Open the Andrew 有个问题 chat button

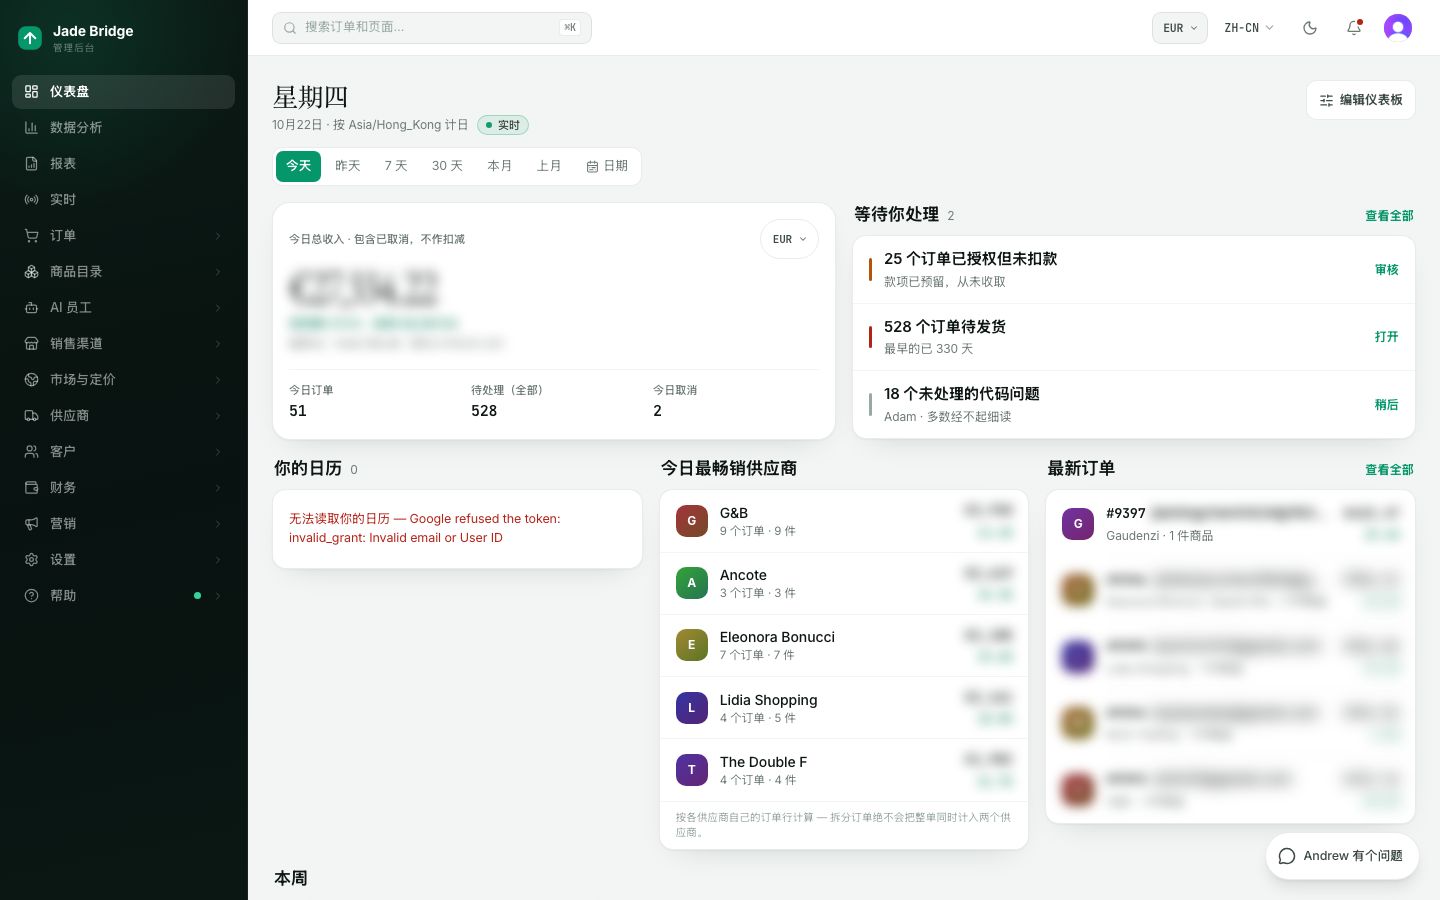pos(1342,856)
